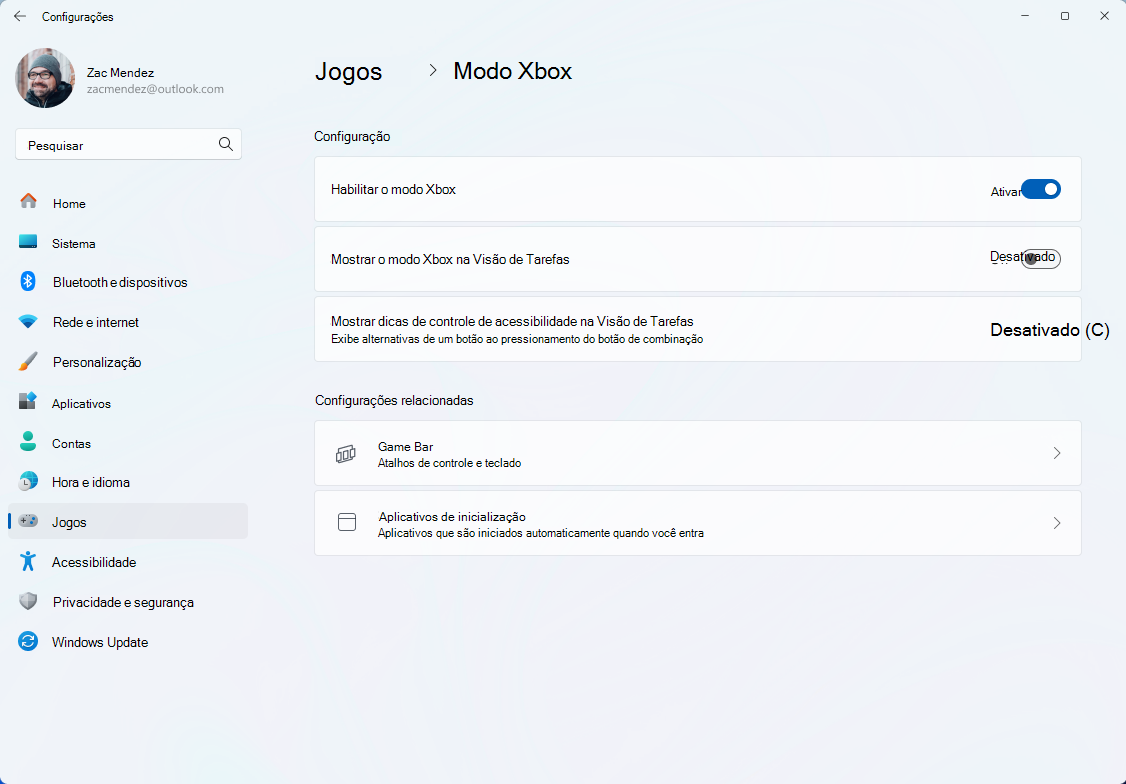Image resolution: width=1126 pixels, height=784 pixels.
Task: Click the Jogos breadcrumb link
Action: 348,71
